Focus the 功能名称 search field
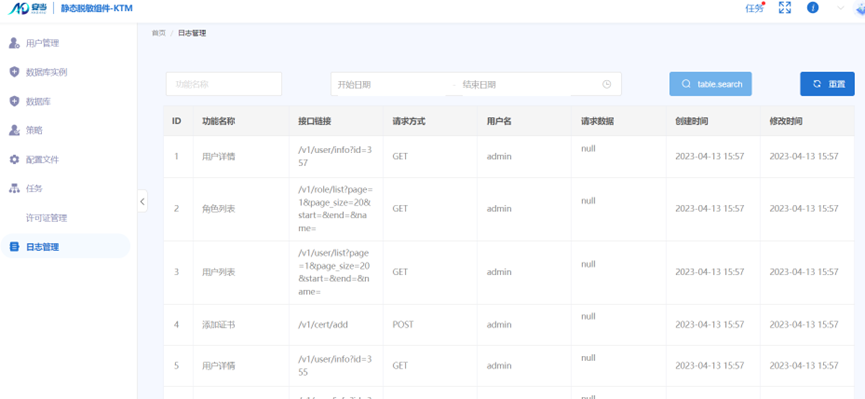The height and width of the screenshot is (399, 865). [x=223, y=84]
